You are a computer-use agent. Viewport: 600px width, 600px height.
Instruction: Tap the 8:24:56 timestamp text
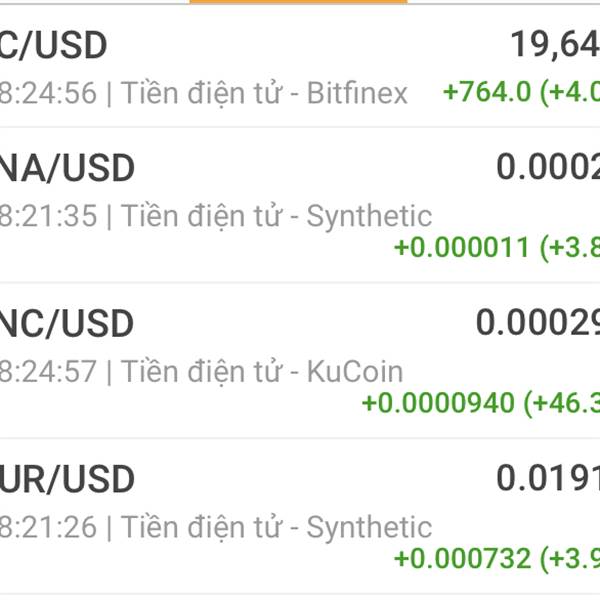click(x=48, y=93)
